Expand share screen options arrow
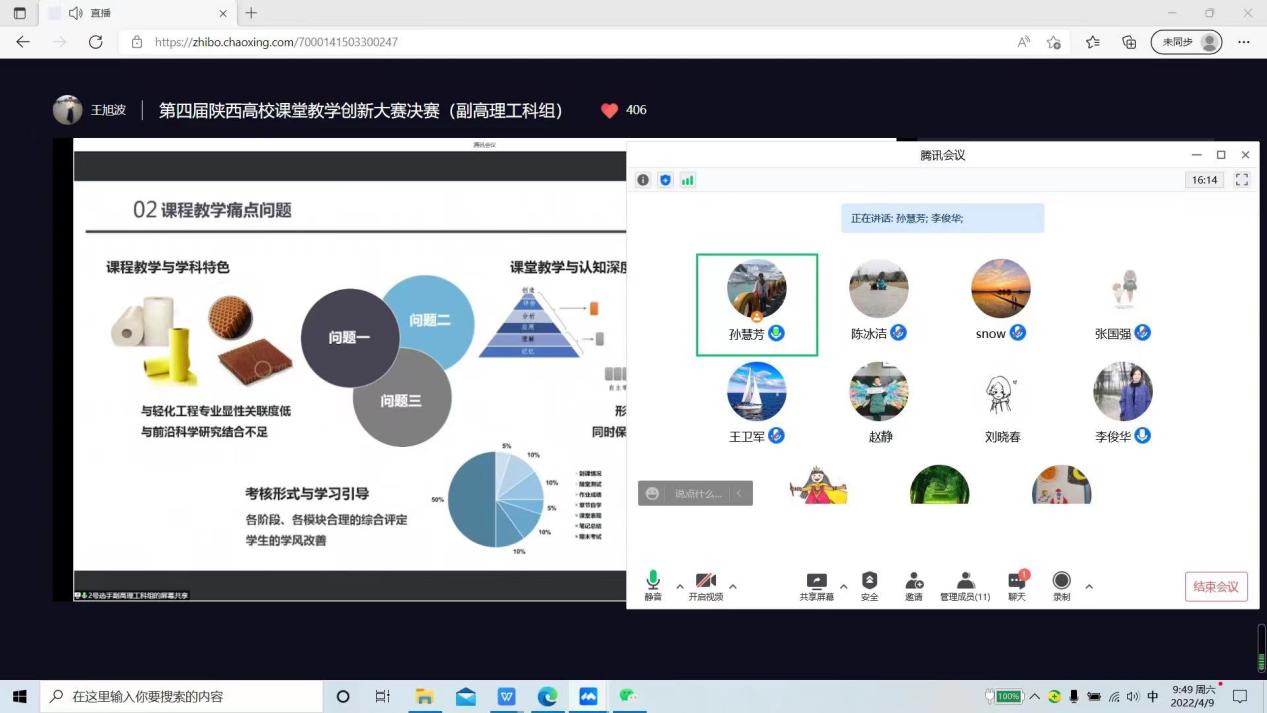1267x713 pixels. coord(843,587)
